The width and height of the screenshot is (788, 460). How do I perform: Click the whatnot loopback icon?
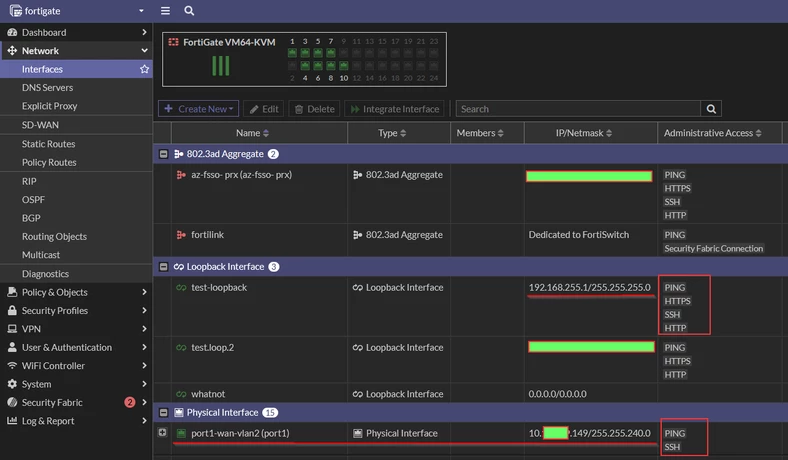pyautogui.click(x=181, y=394)
